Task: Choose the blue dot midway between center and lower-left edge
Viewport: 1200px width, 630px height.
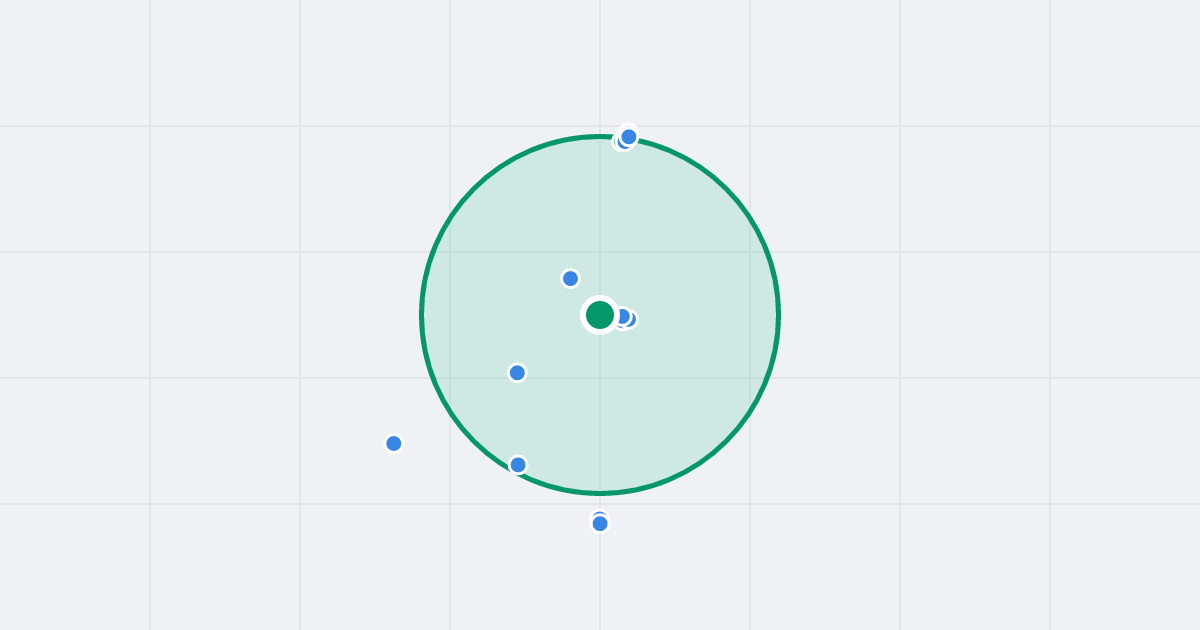Action: pyautogui.click(x=517, y=372)
